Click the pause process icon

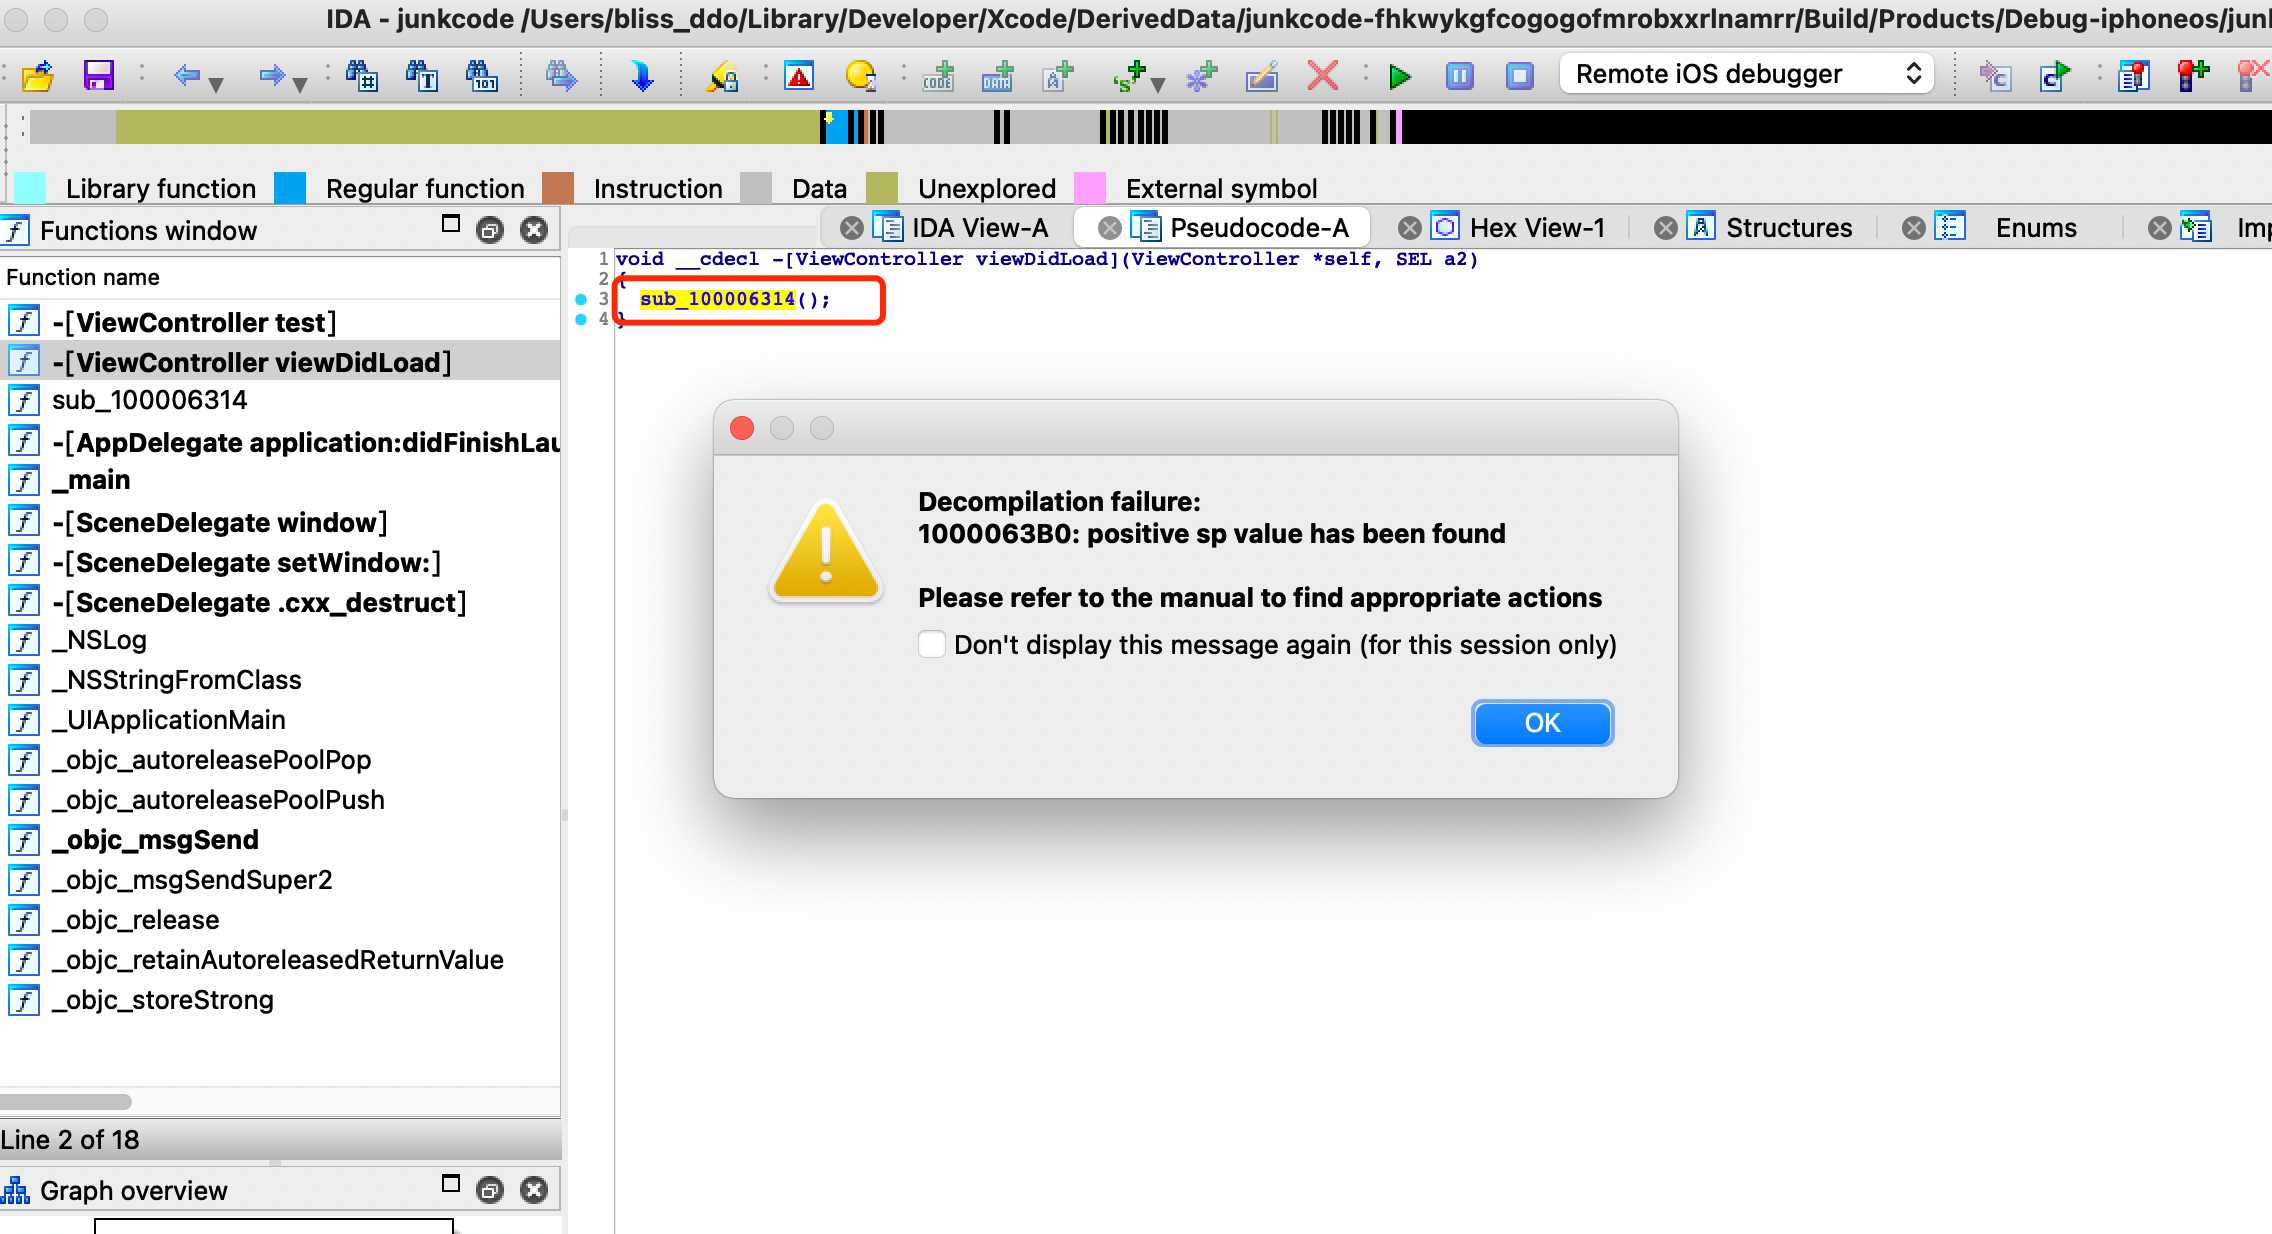pos(1459,76)
